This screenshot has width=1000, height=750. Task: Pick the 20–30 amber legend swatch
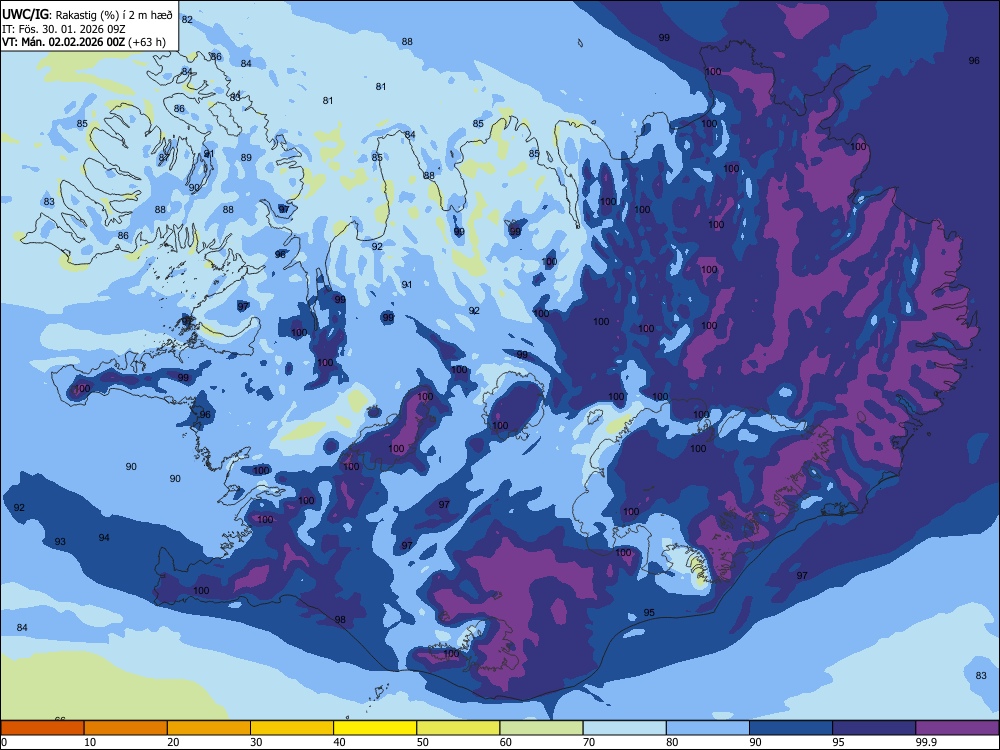pos(209,728)
